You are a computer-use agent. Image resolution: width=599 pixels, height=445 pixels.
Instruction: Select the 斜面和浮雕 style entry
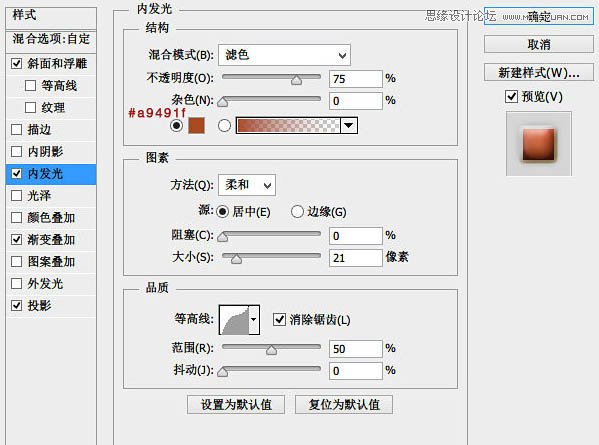(x=51, y=64)
